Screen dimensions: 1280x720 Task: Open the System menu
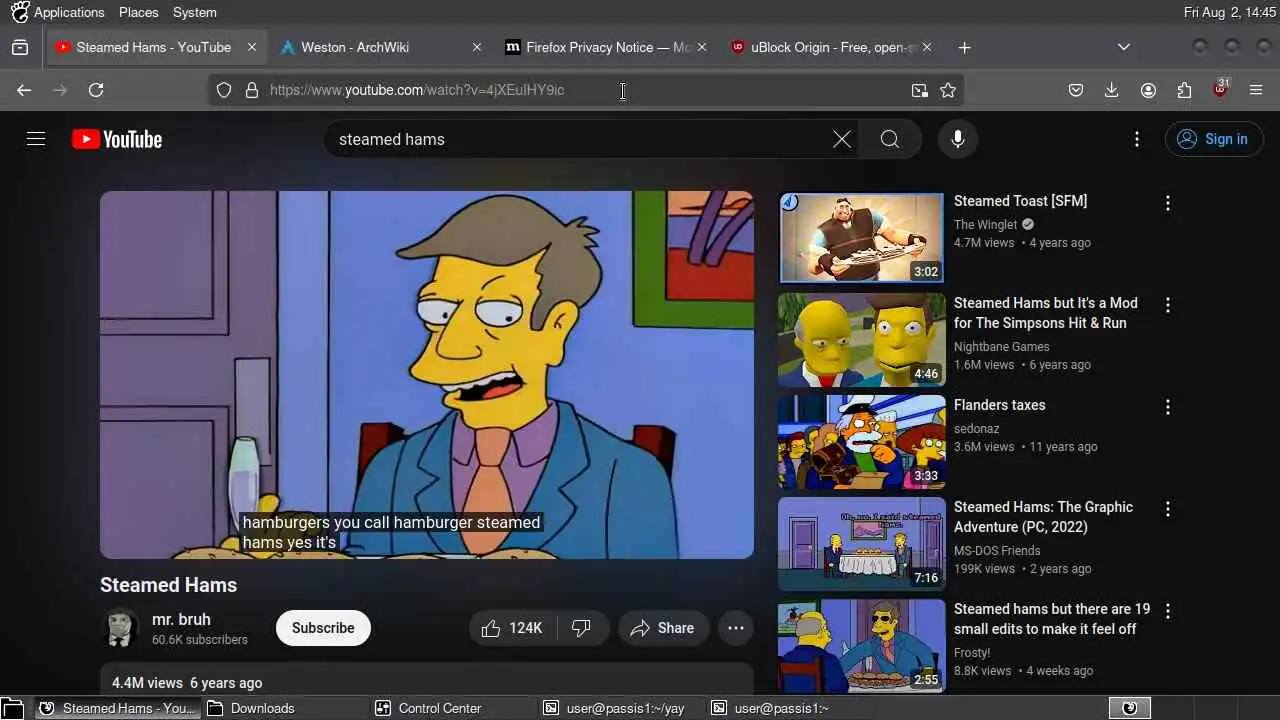point(194,12)
